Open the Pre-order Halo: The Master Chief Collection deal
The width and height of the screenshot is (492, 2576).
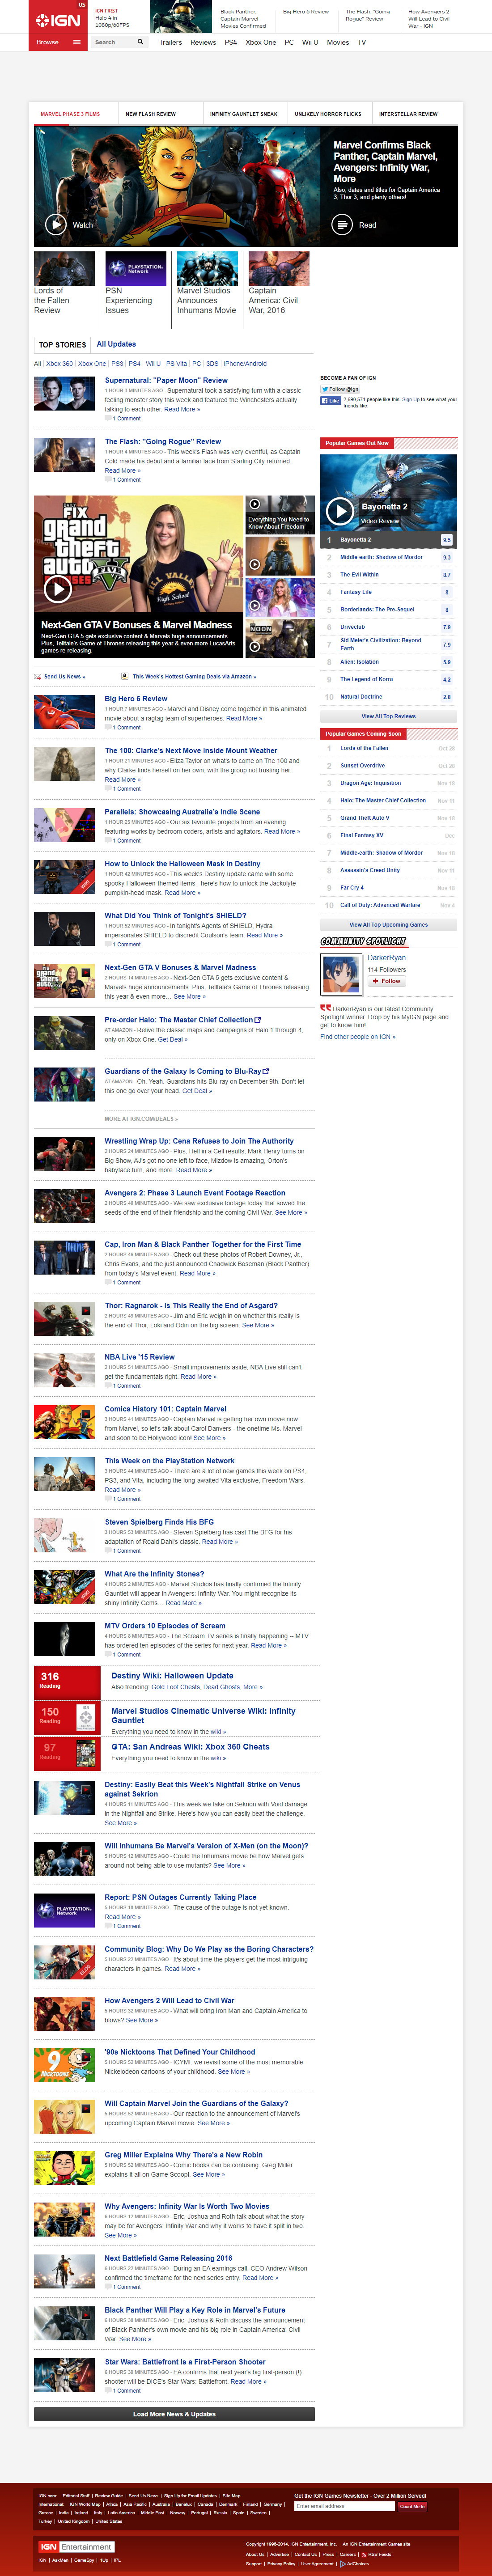183,1020
